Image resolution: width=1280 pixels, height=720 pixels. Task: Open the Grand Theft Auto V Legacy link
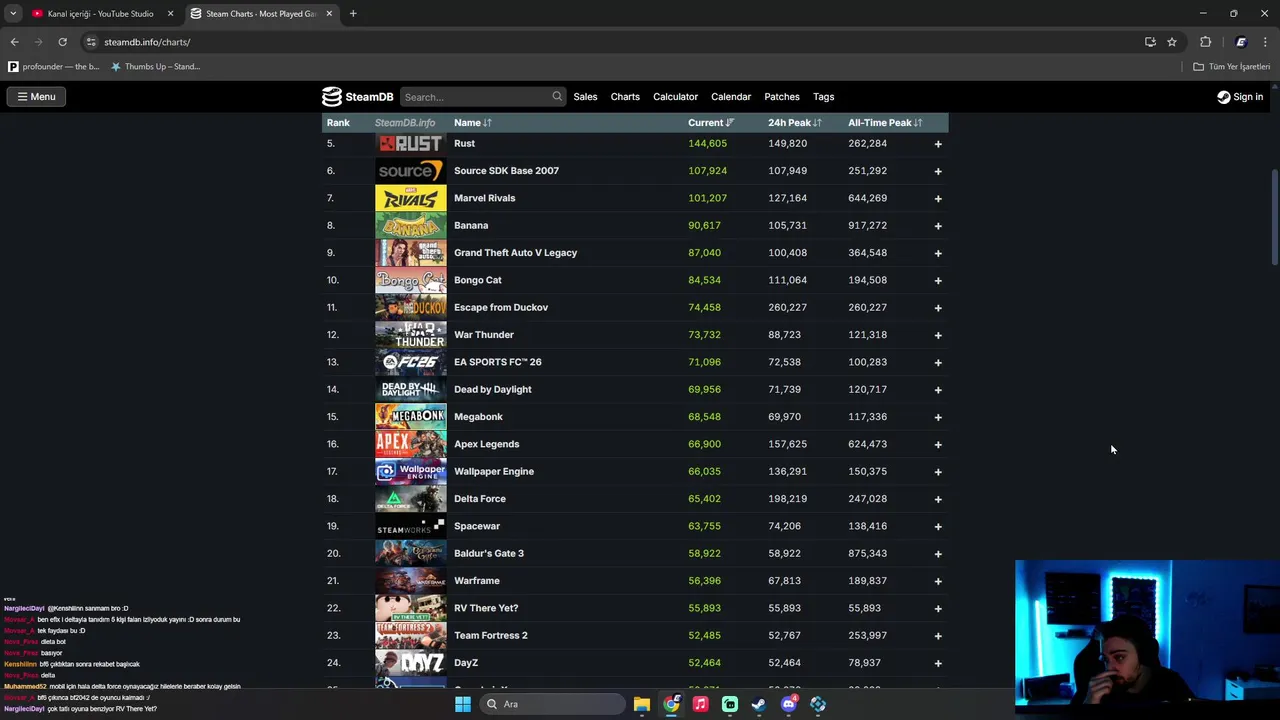515,253
